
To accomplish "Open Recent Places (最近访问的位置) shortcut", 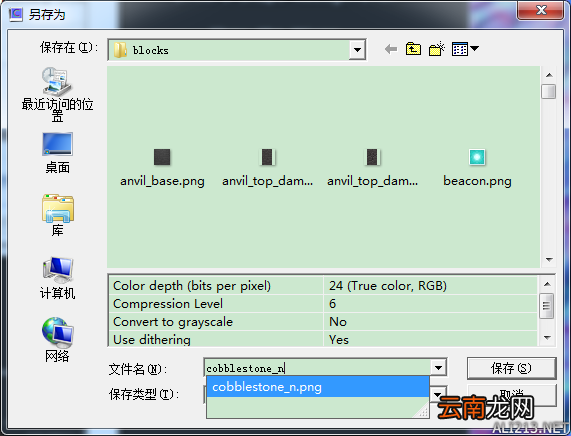I will click(57, 95).
